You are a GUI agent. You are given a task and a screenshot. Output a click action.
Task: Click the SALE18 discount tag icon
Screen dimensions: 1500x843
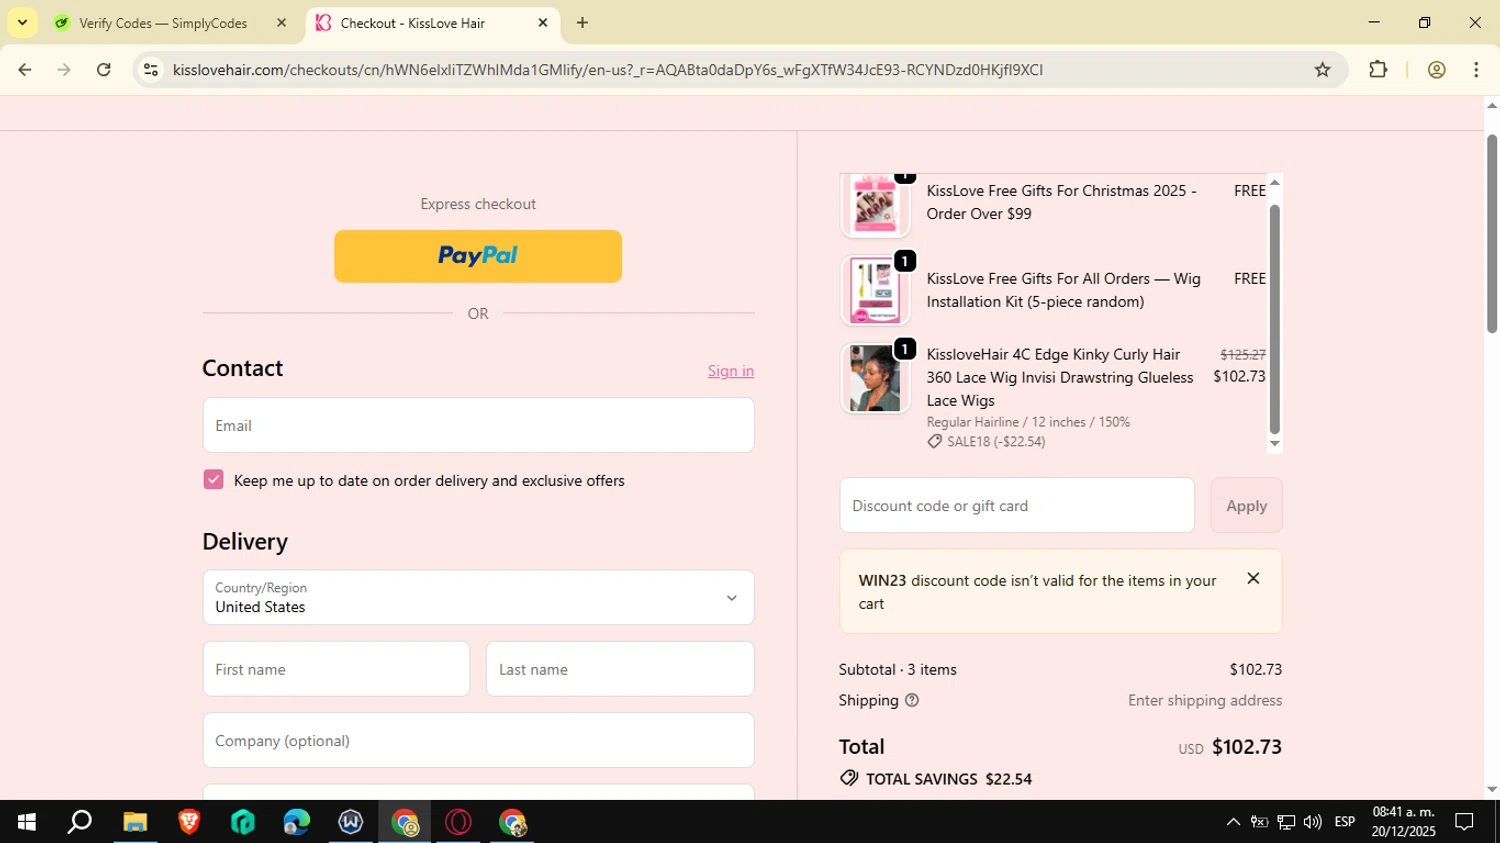[934, 441]
